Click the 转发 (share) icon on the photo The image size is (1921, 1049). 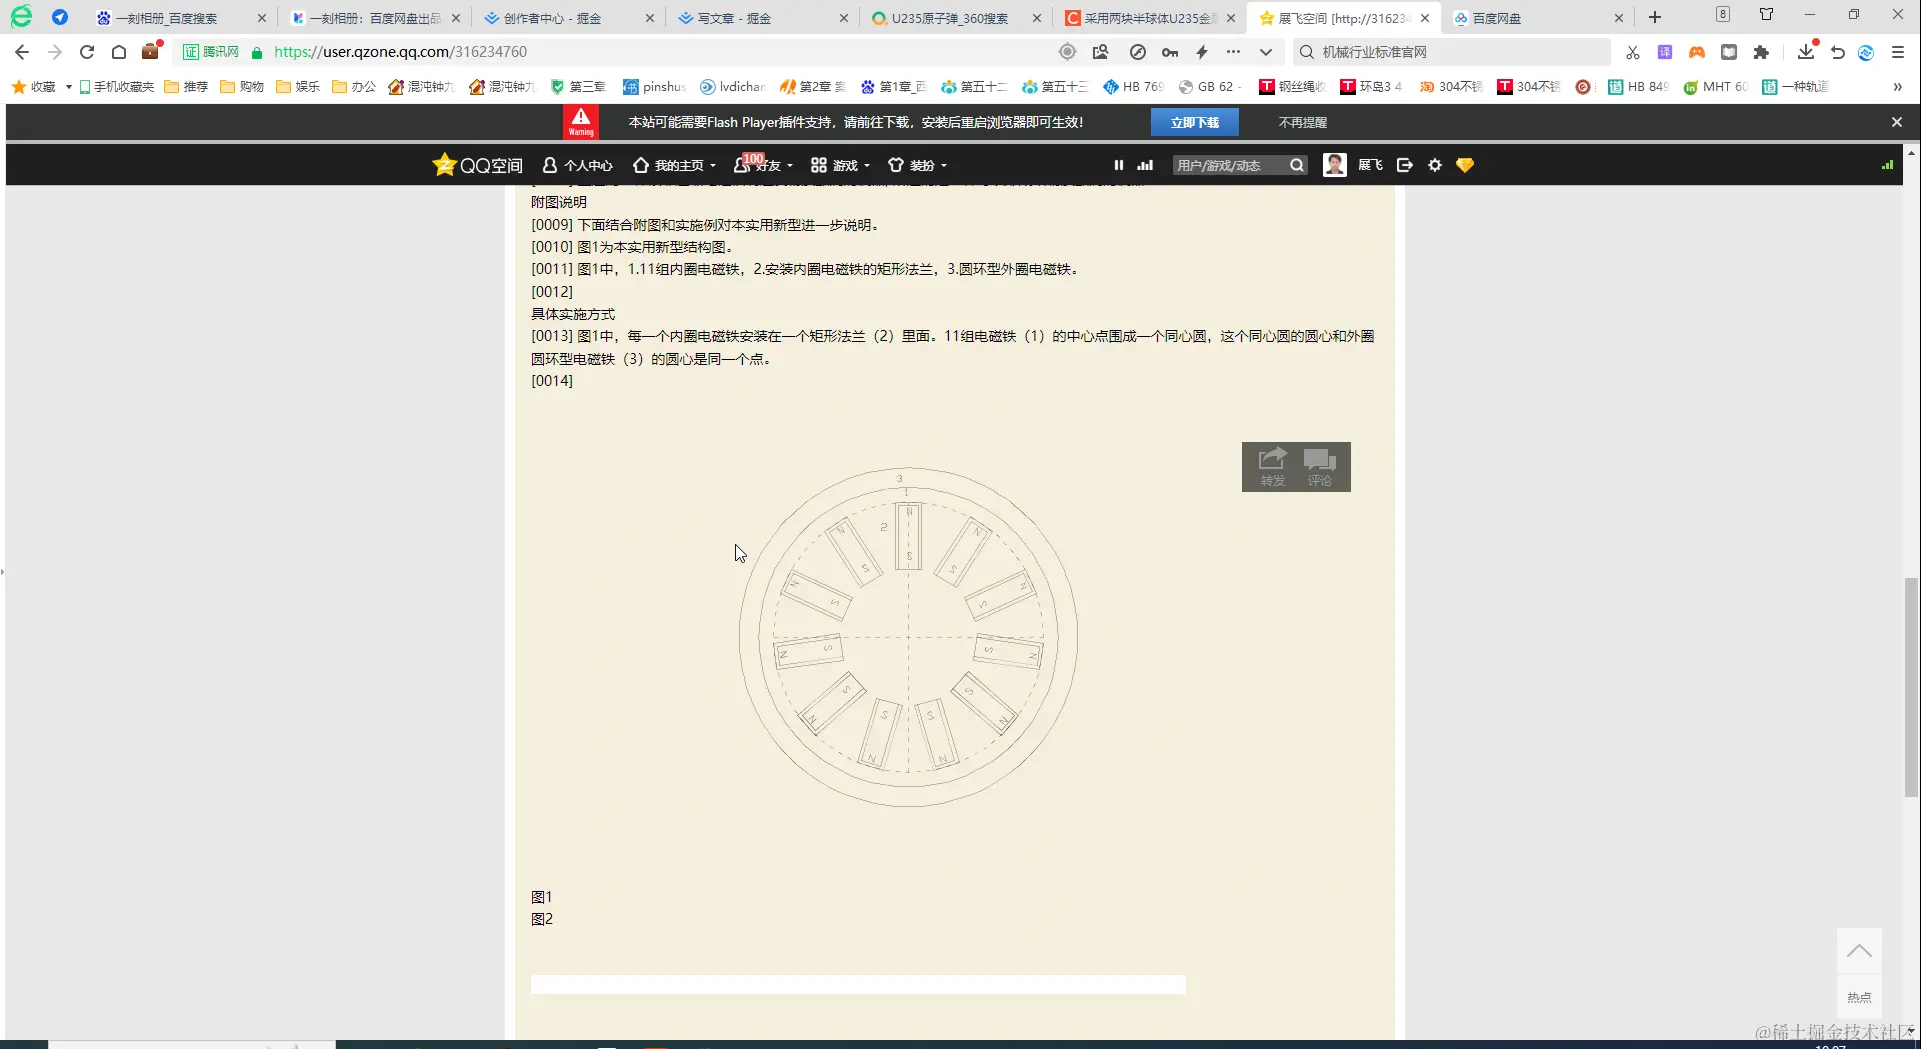(x=1271, y=462)
